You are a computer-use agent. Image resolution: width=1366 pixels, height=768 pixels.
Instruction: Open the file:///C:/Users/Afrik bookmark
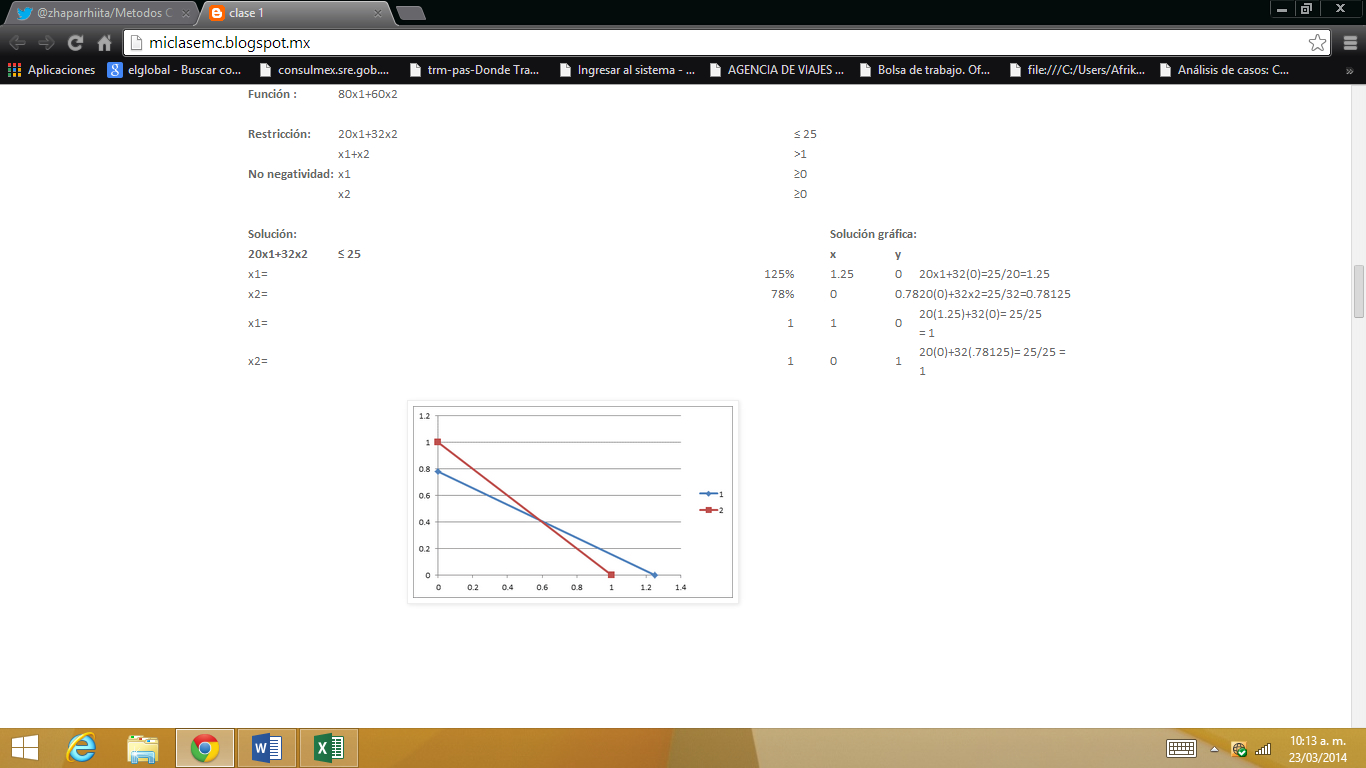click(x=1076, y=70)
